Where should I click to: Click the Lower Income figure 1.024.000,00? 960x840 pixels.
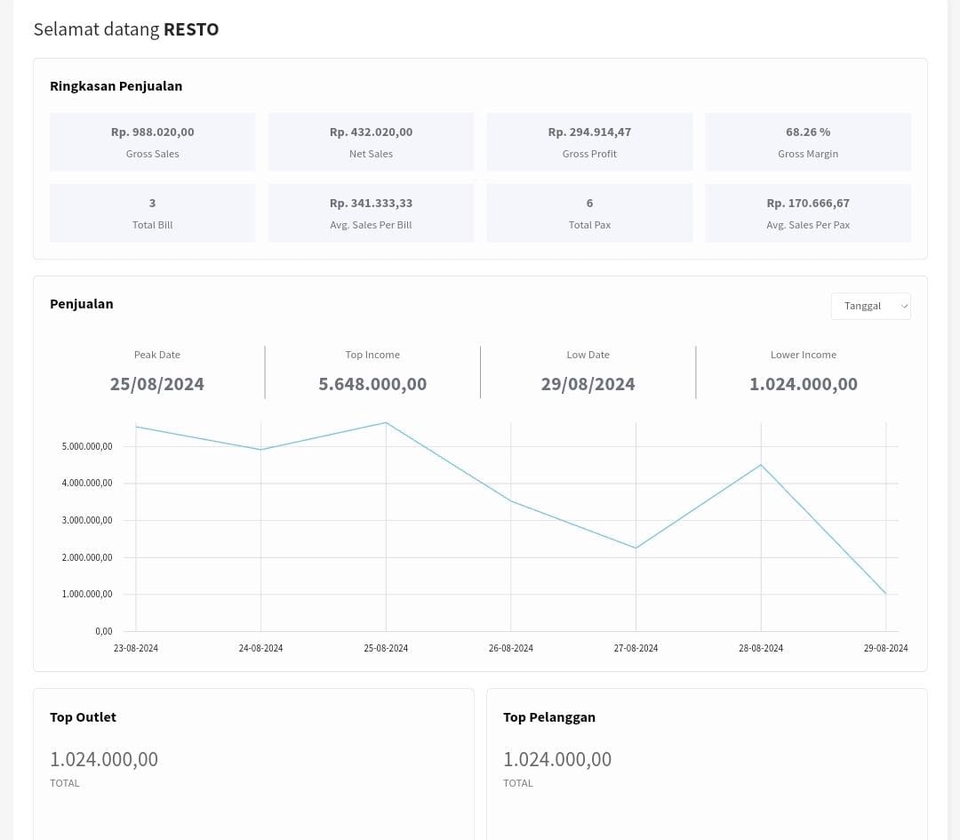tap(803, 384)
